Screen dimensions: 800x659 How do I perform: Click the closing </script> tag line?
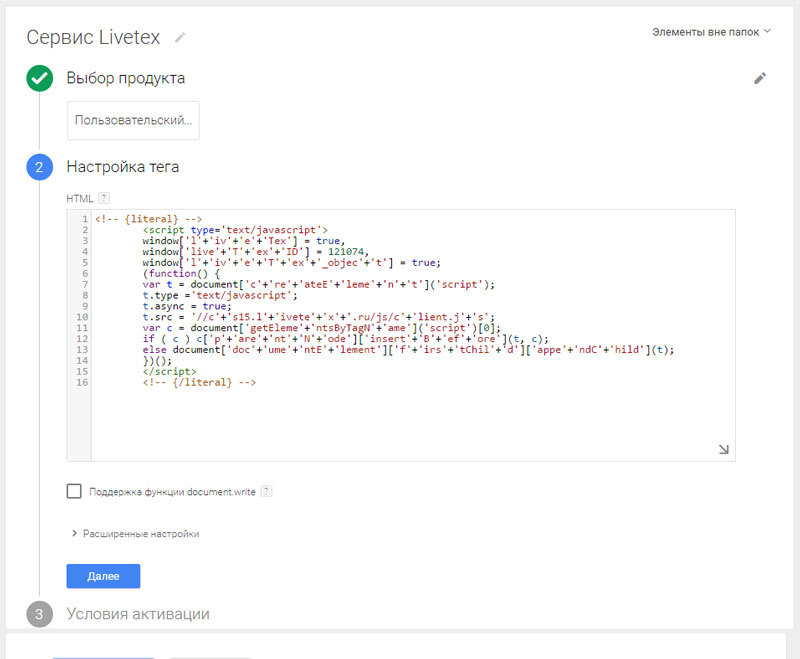click(169, 371)
